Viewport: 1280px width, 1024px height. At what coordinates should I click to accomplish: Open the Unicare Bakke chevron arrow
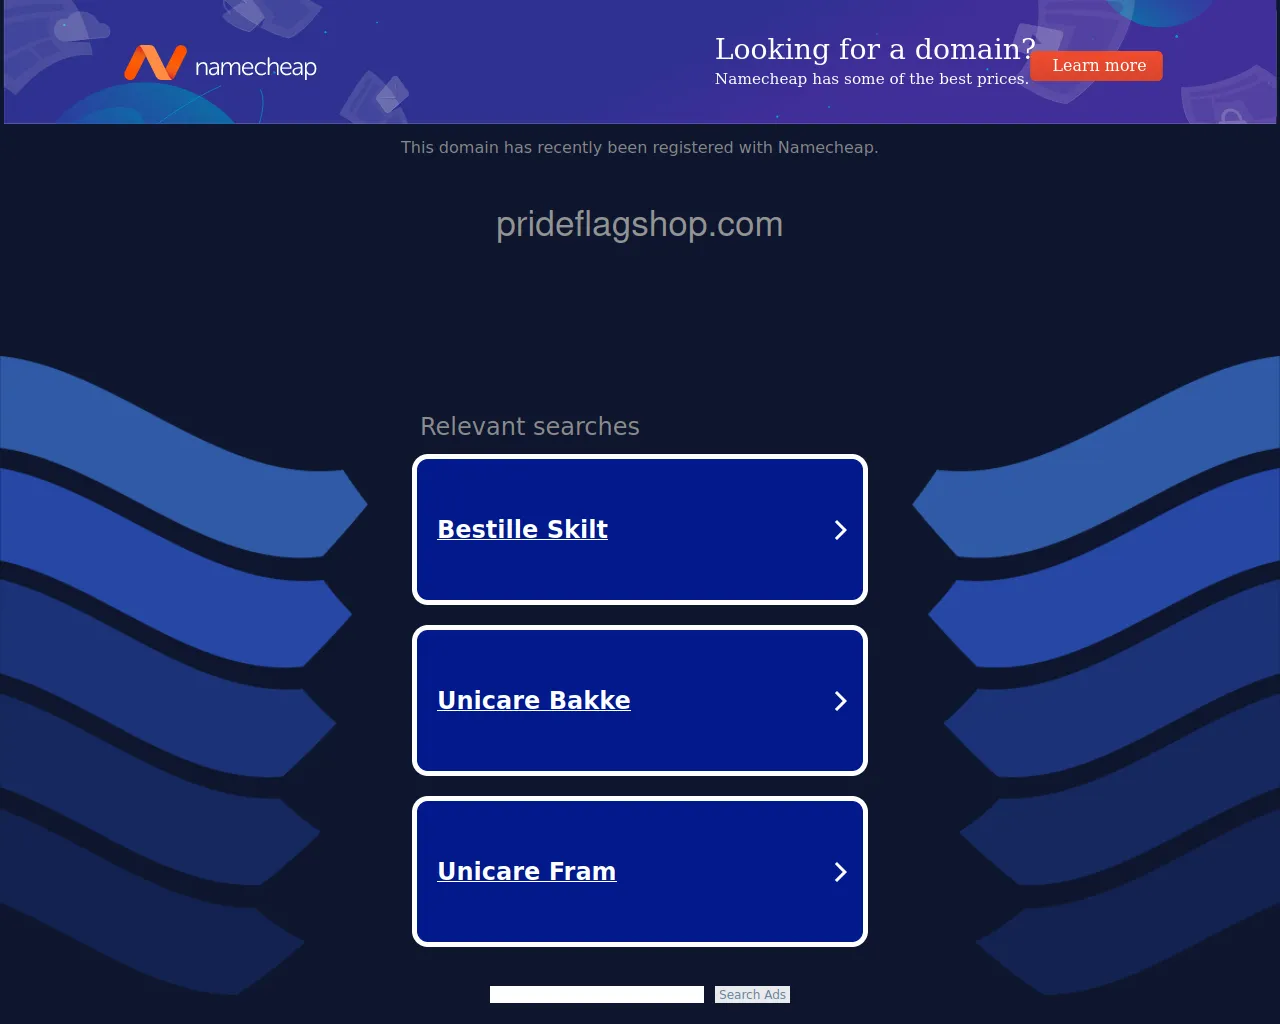pyautogui.click(x=840, y=701)
